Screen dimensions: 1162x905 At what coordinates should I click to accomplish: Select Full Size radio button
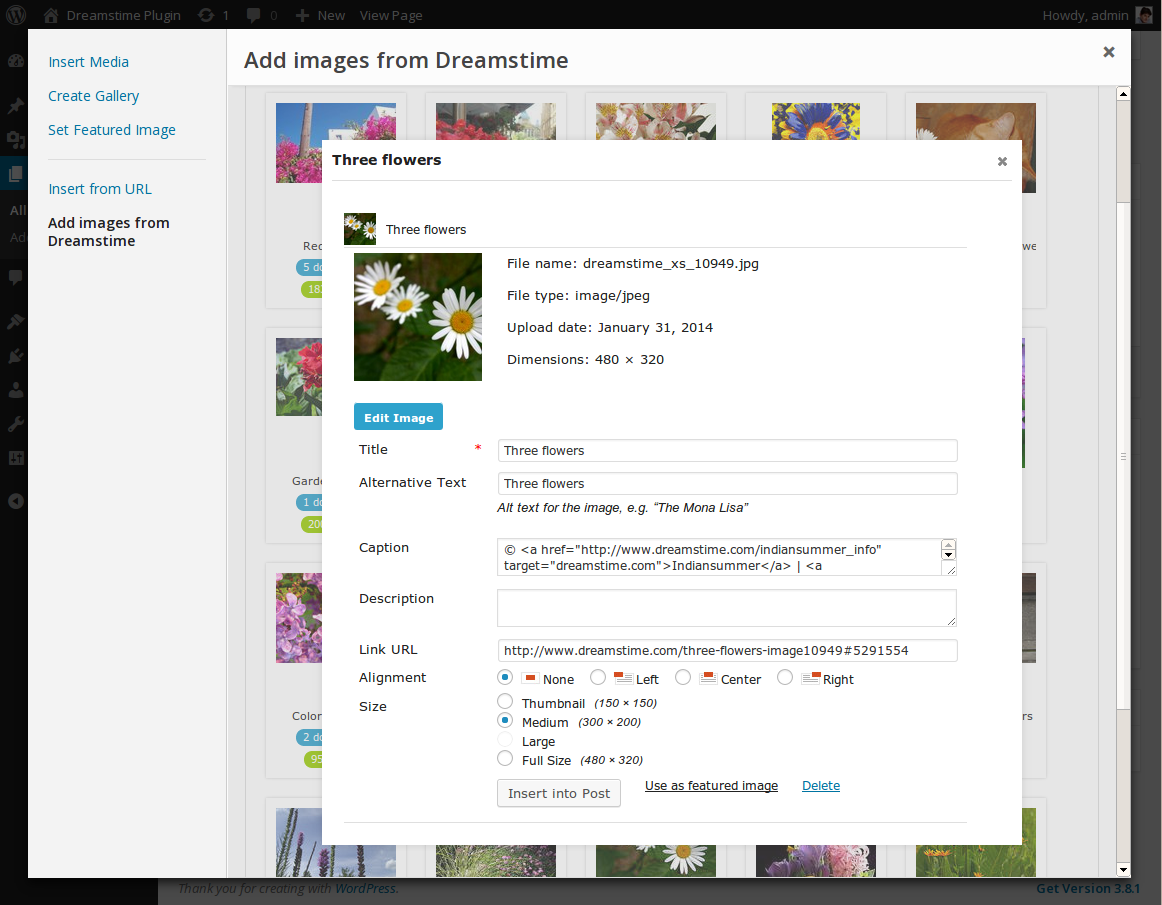point(505,759)
